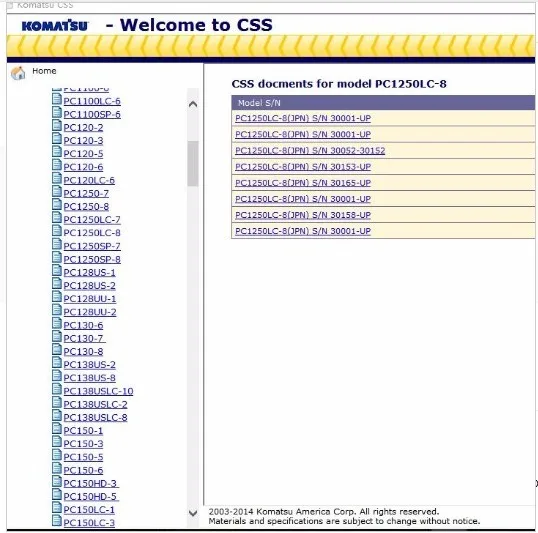The height and width of the screenshot is (533, 538).
Task: Open the PC138USLC-2 model link
Action: point(95,404)
